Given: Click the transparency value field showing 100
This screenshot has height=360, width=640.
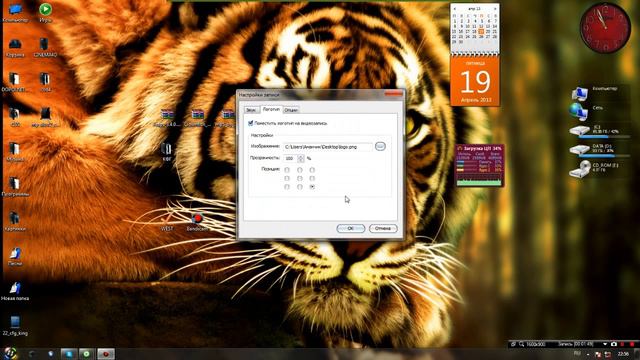Looking at the screenshot, I should pyautogui.click(x=290, y=158).
